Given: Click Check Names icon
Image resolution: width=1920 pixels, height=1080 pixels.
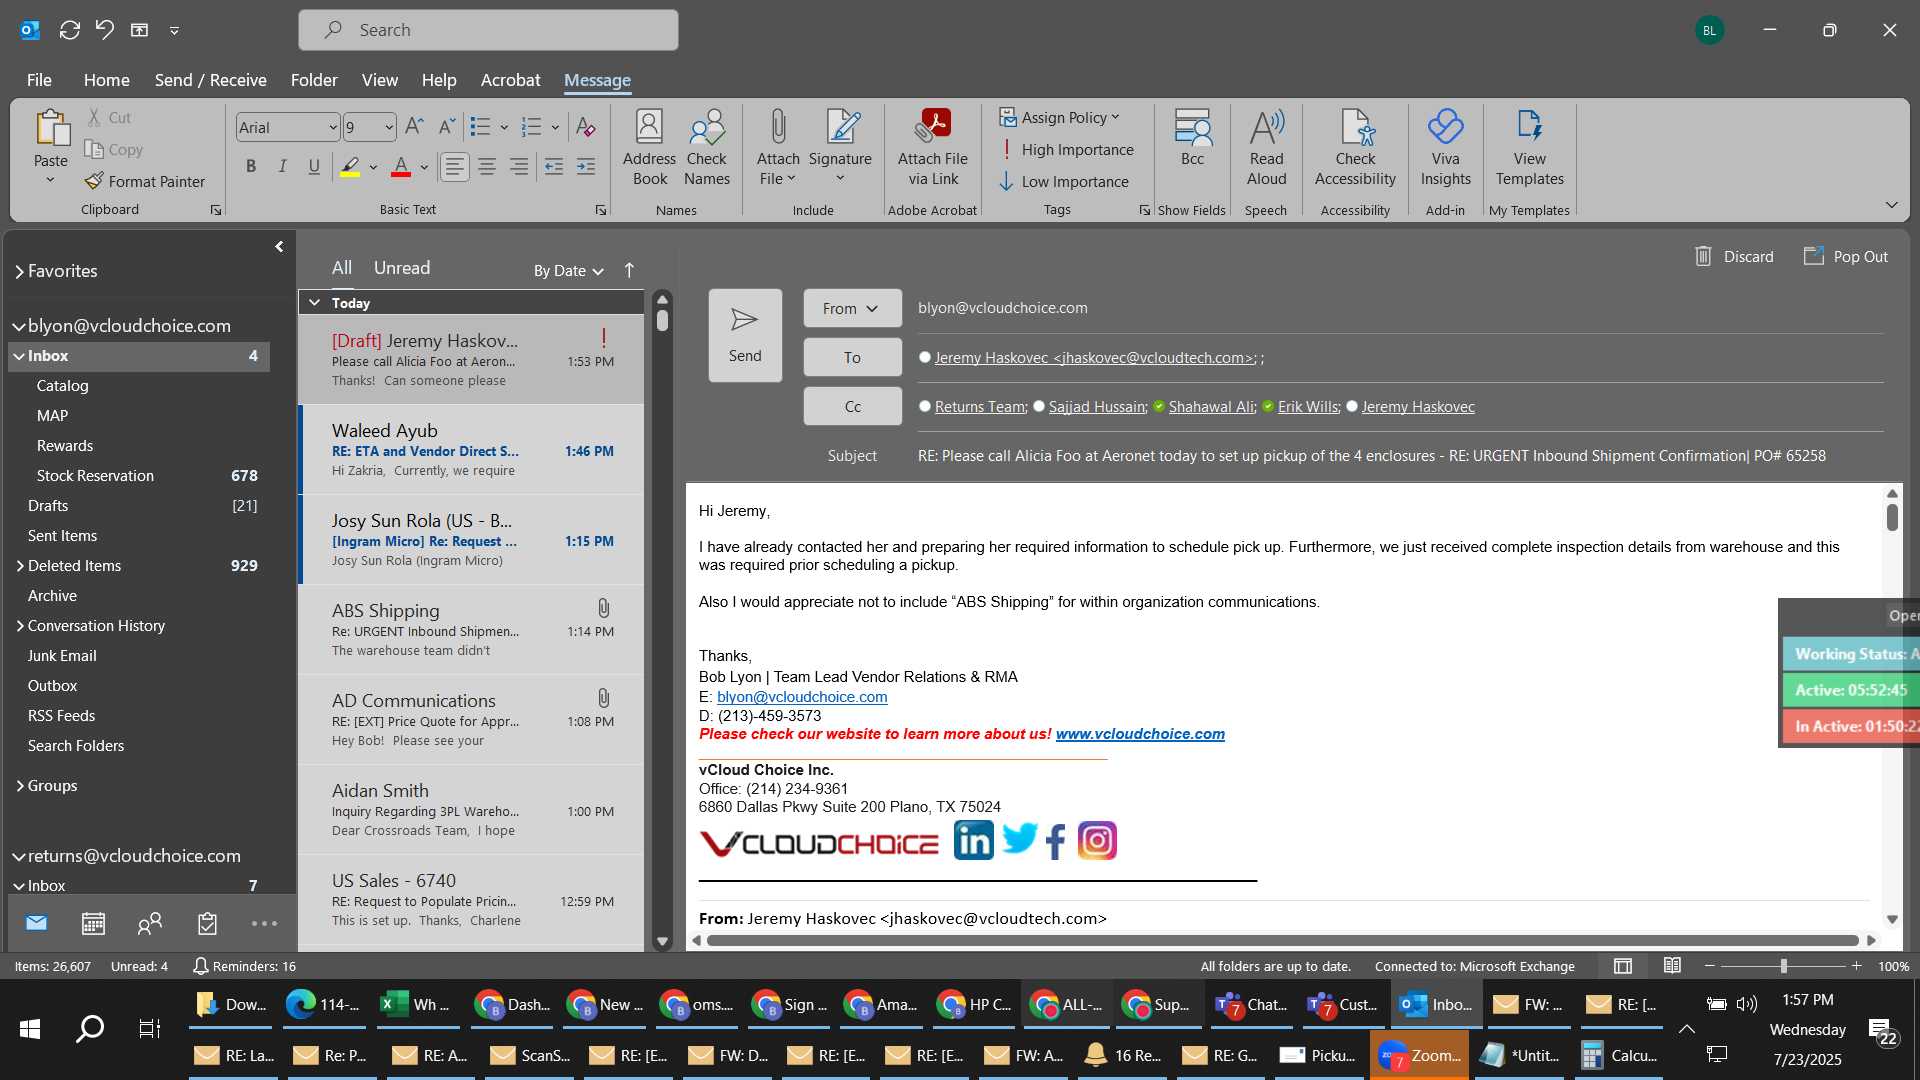Looking at the screenshot, I should [707, 148].
